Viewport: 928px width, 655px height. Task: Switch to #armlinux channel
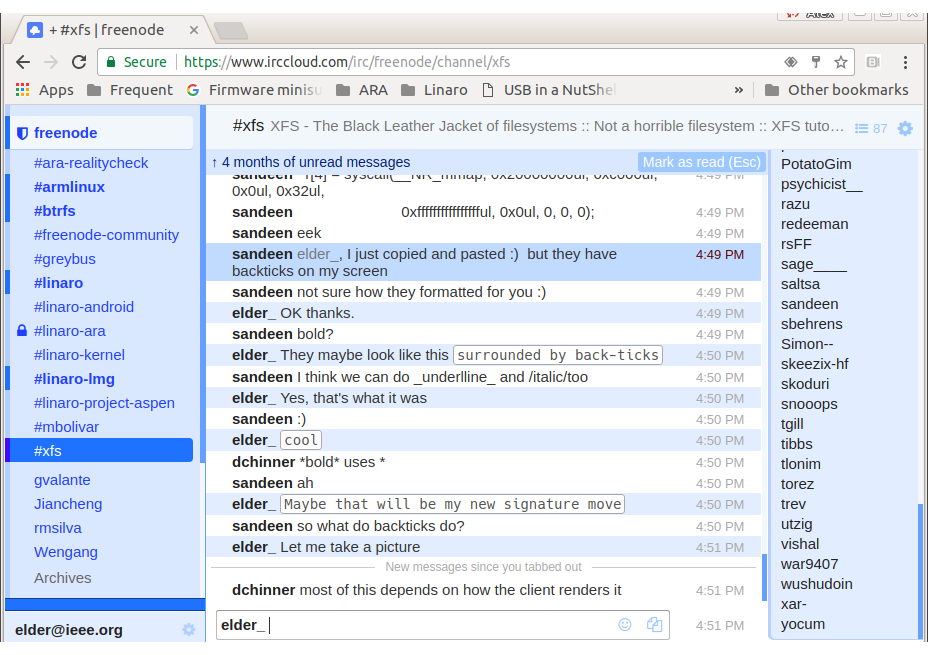(69, 187)
